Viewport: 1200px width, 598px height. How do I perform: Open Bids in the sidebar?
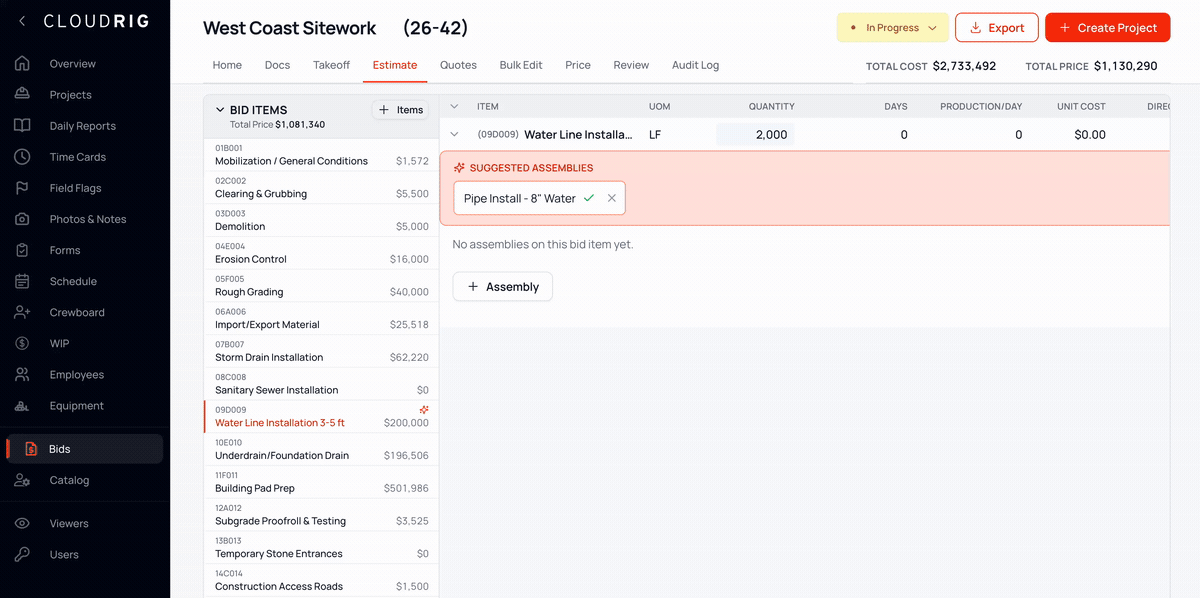(x=84, y=449)
